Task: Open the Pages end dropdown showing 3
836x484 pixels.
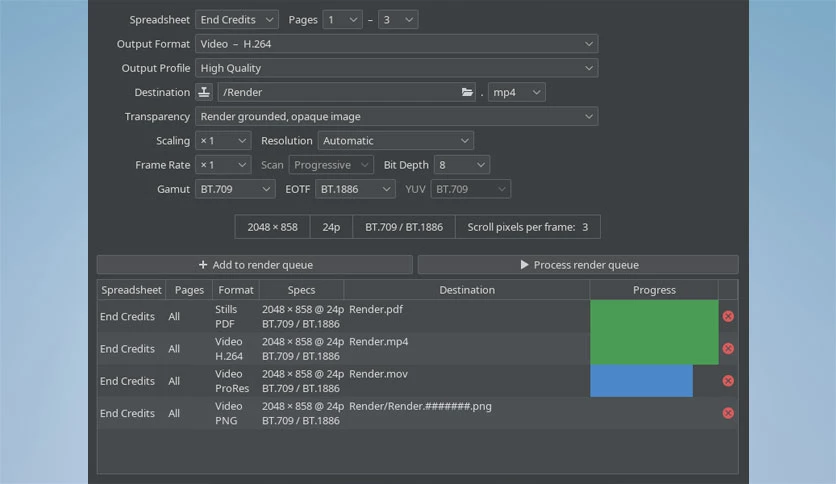Action: [x=398, y=20]
